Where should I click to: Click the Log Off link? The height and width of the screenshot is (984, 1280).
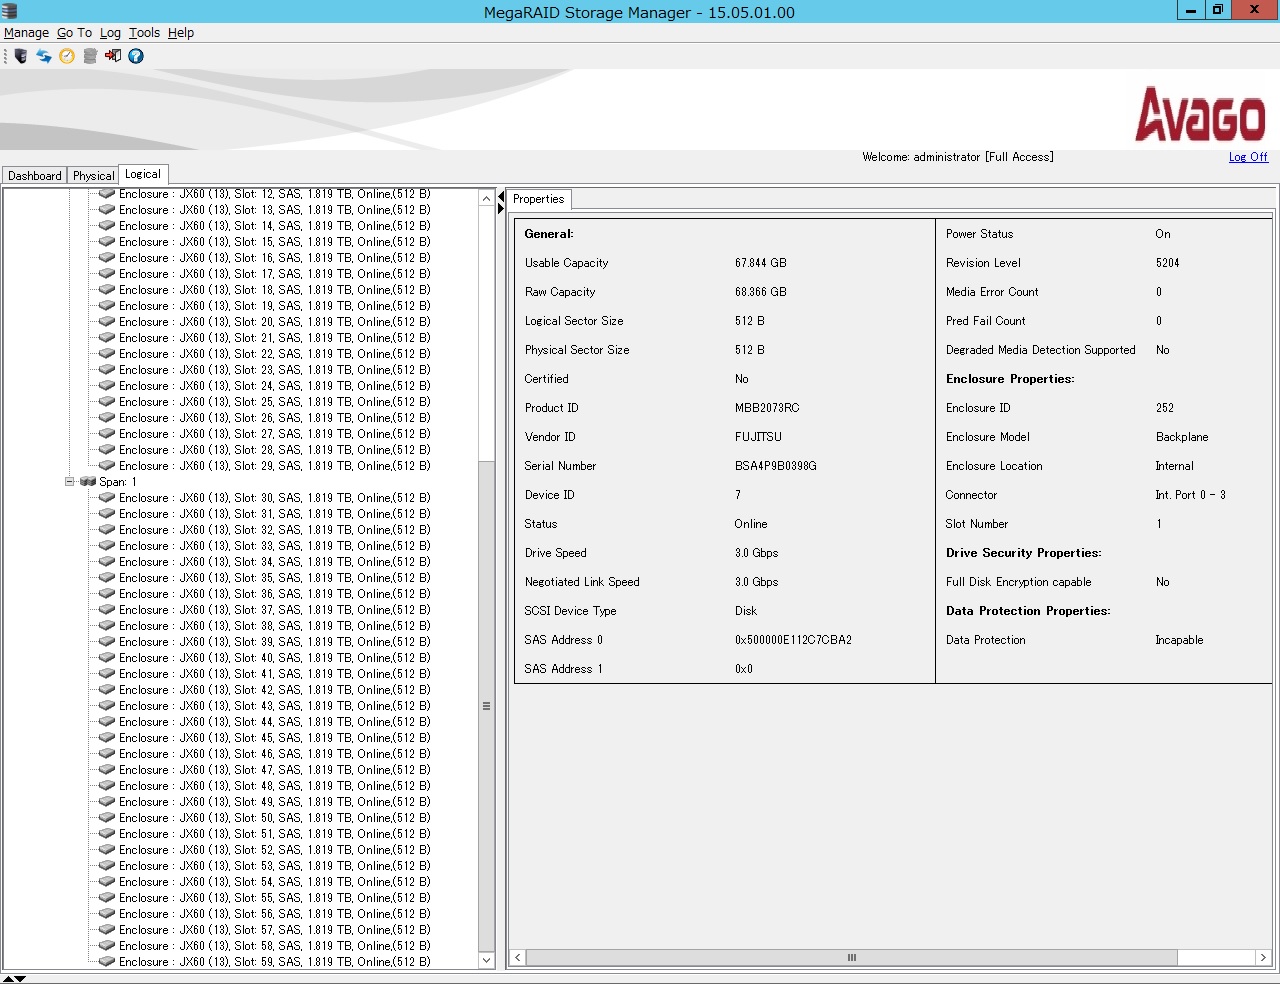[1248, 157]
